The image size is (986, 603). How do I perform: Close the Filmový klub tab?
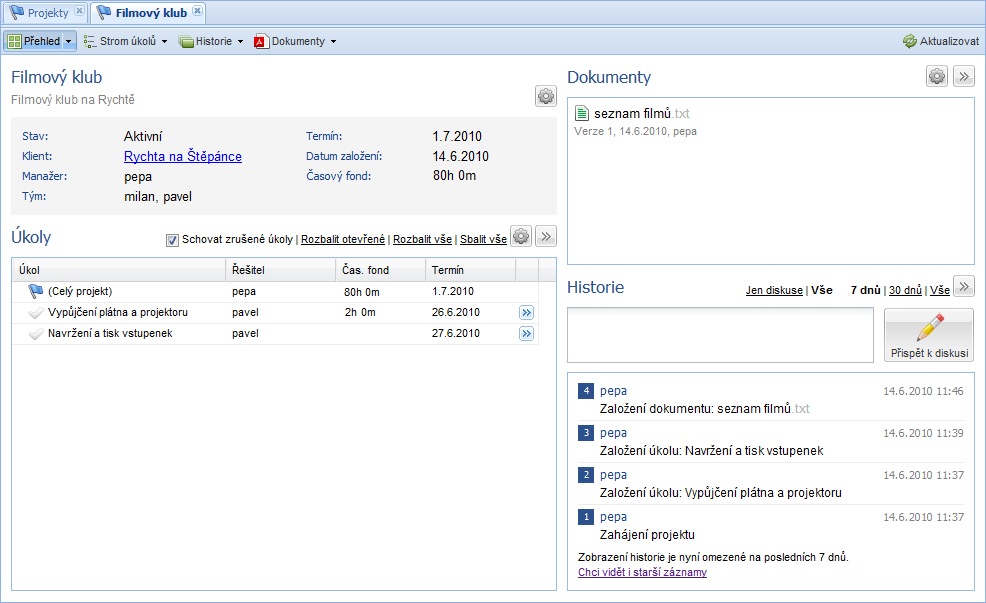(197, 12)
